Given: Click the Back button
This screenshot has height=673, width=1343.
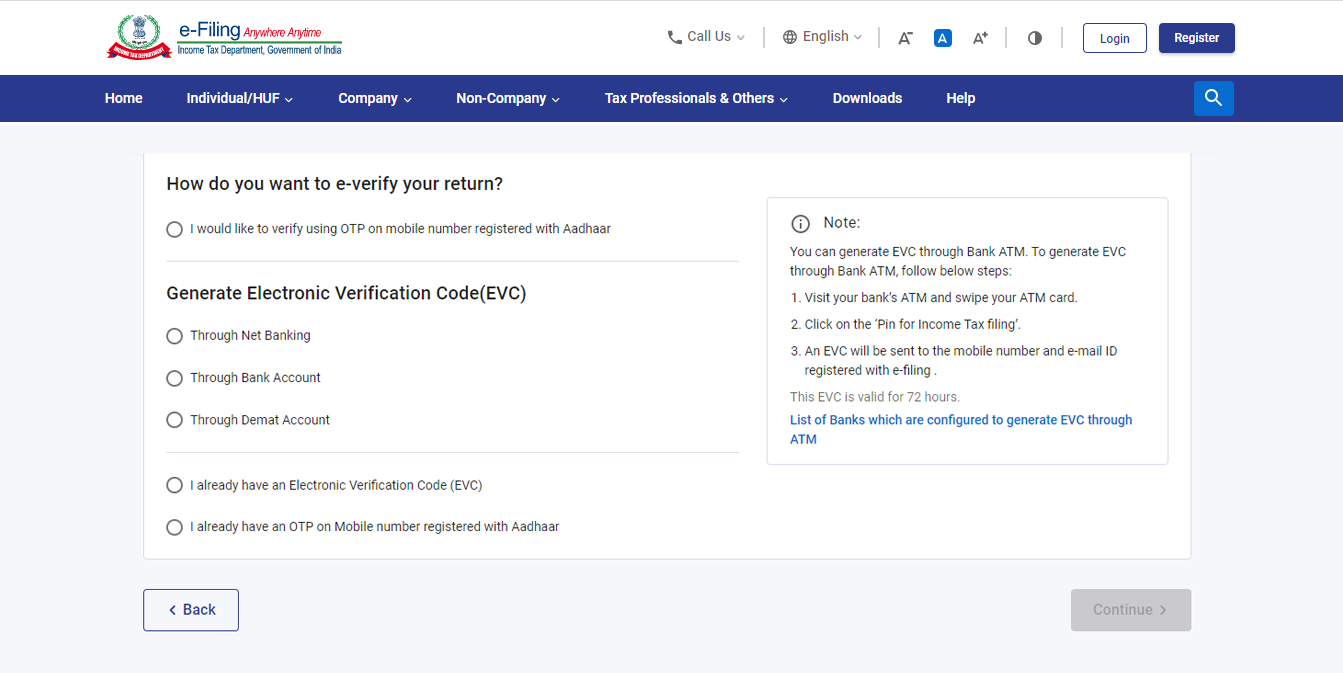Looking at the screenshot, I should click(190, 609).
